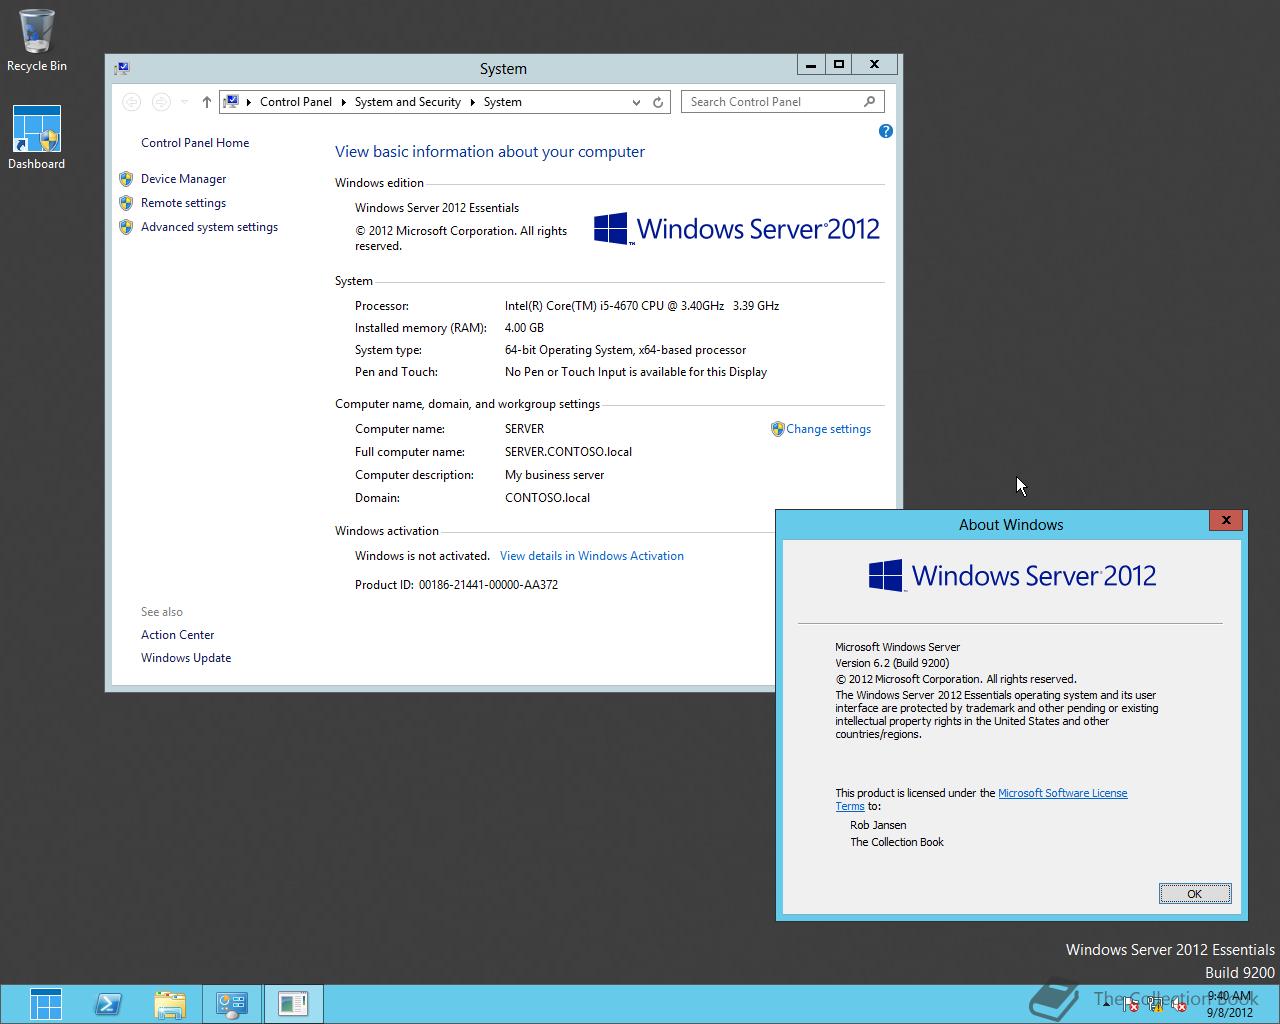Click 'My business server' description text
The width and height of the screenshot is (1280, 1024).
pos(554,475)
